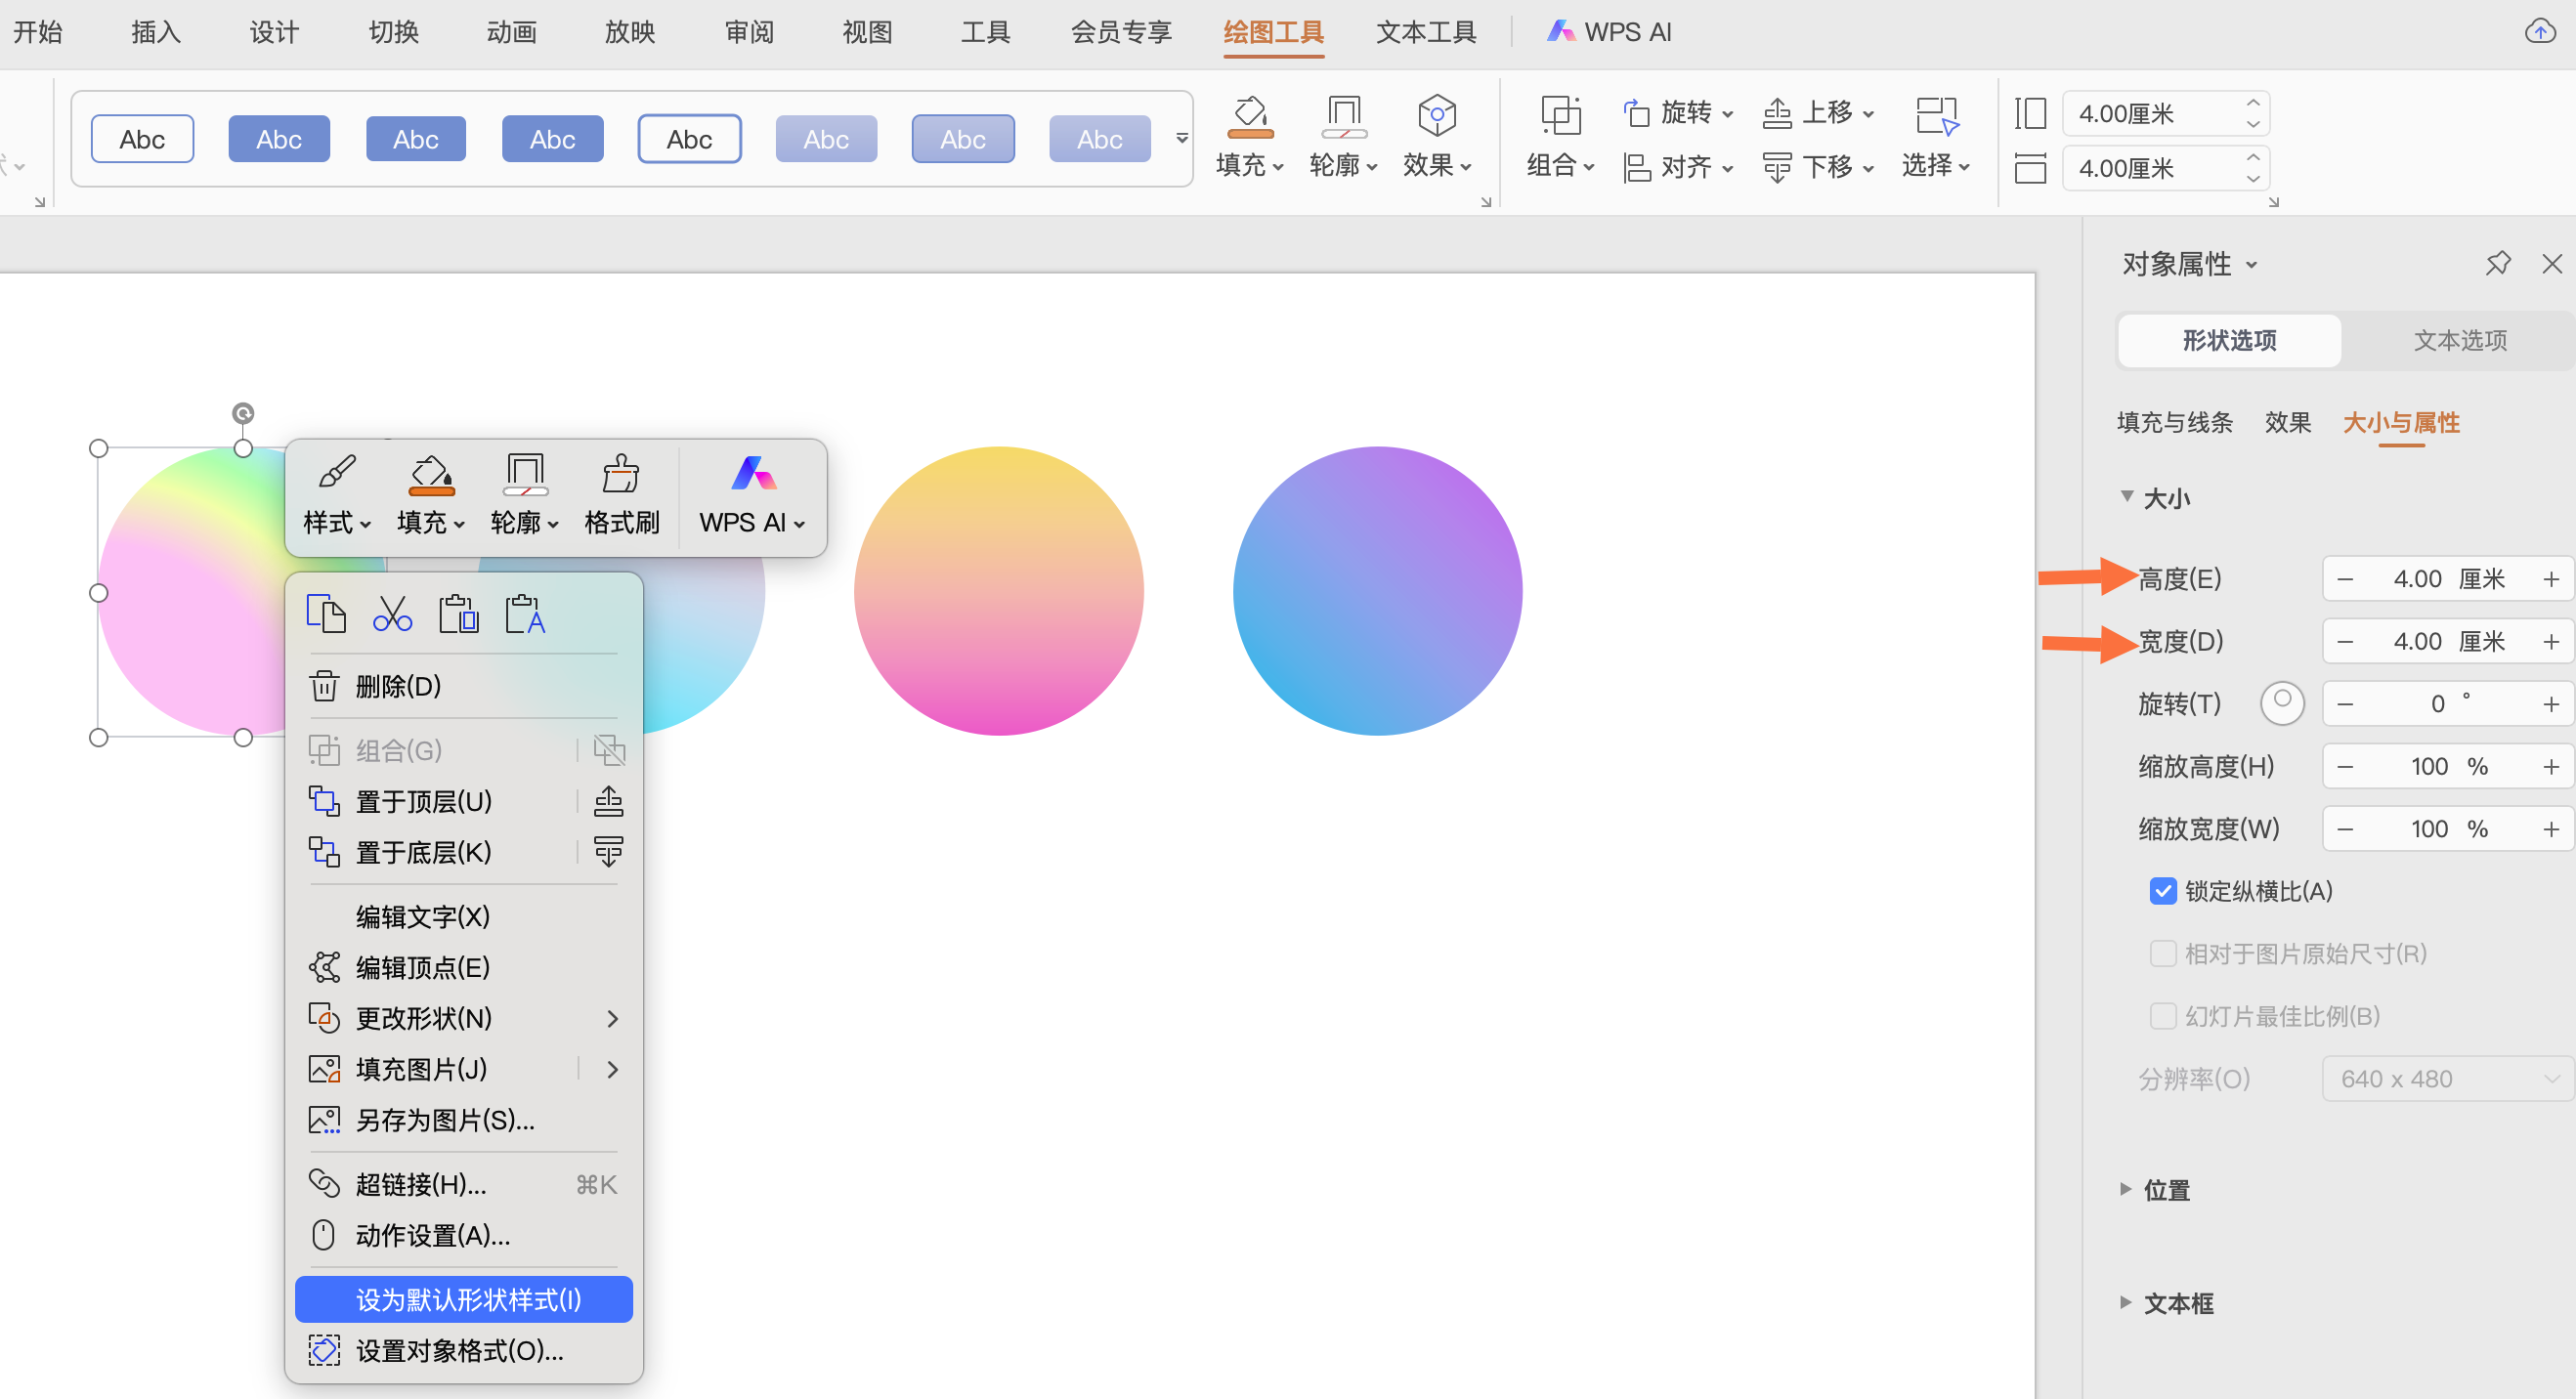Click Delete in the context menu
2576x1399 pixels.
397,686
